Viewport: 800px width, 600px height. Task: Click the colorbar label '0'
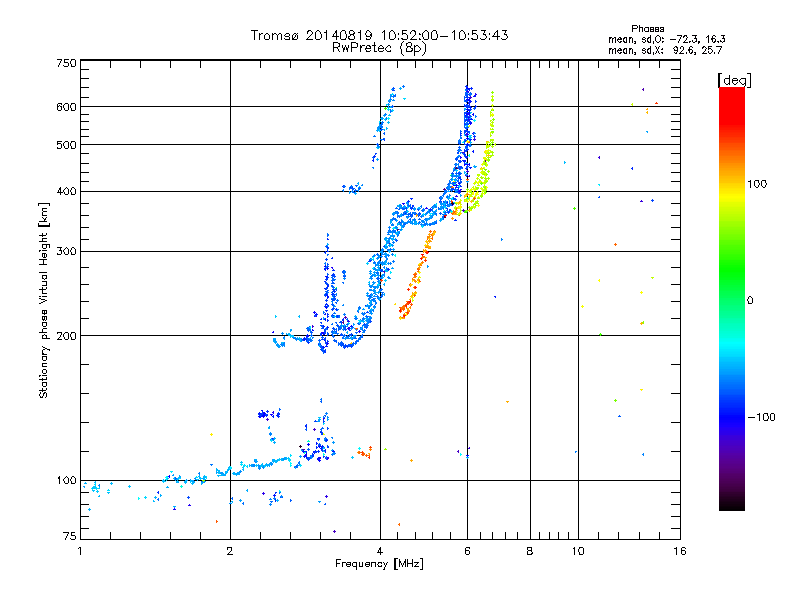(750, 301)
